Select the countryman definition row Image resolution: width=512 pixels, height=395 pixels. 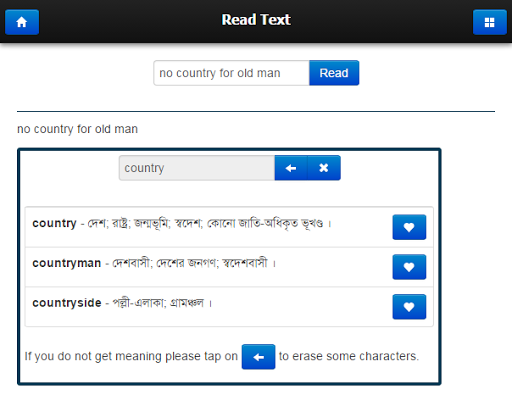[229, 267]
